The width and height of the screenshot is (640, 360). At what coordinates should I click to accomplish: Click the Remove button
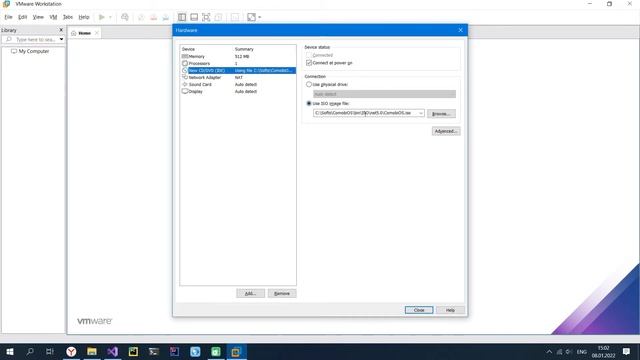coord(282,293)
